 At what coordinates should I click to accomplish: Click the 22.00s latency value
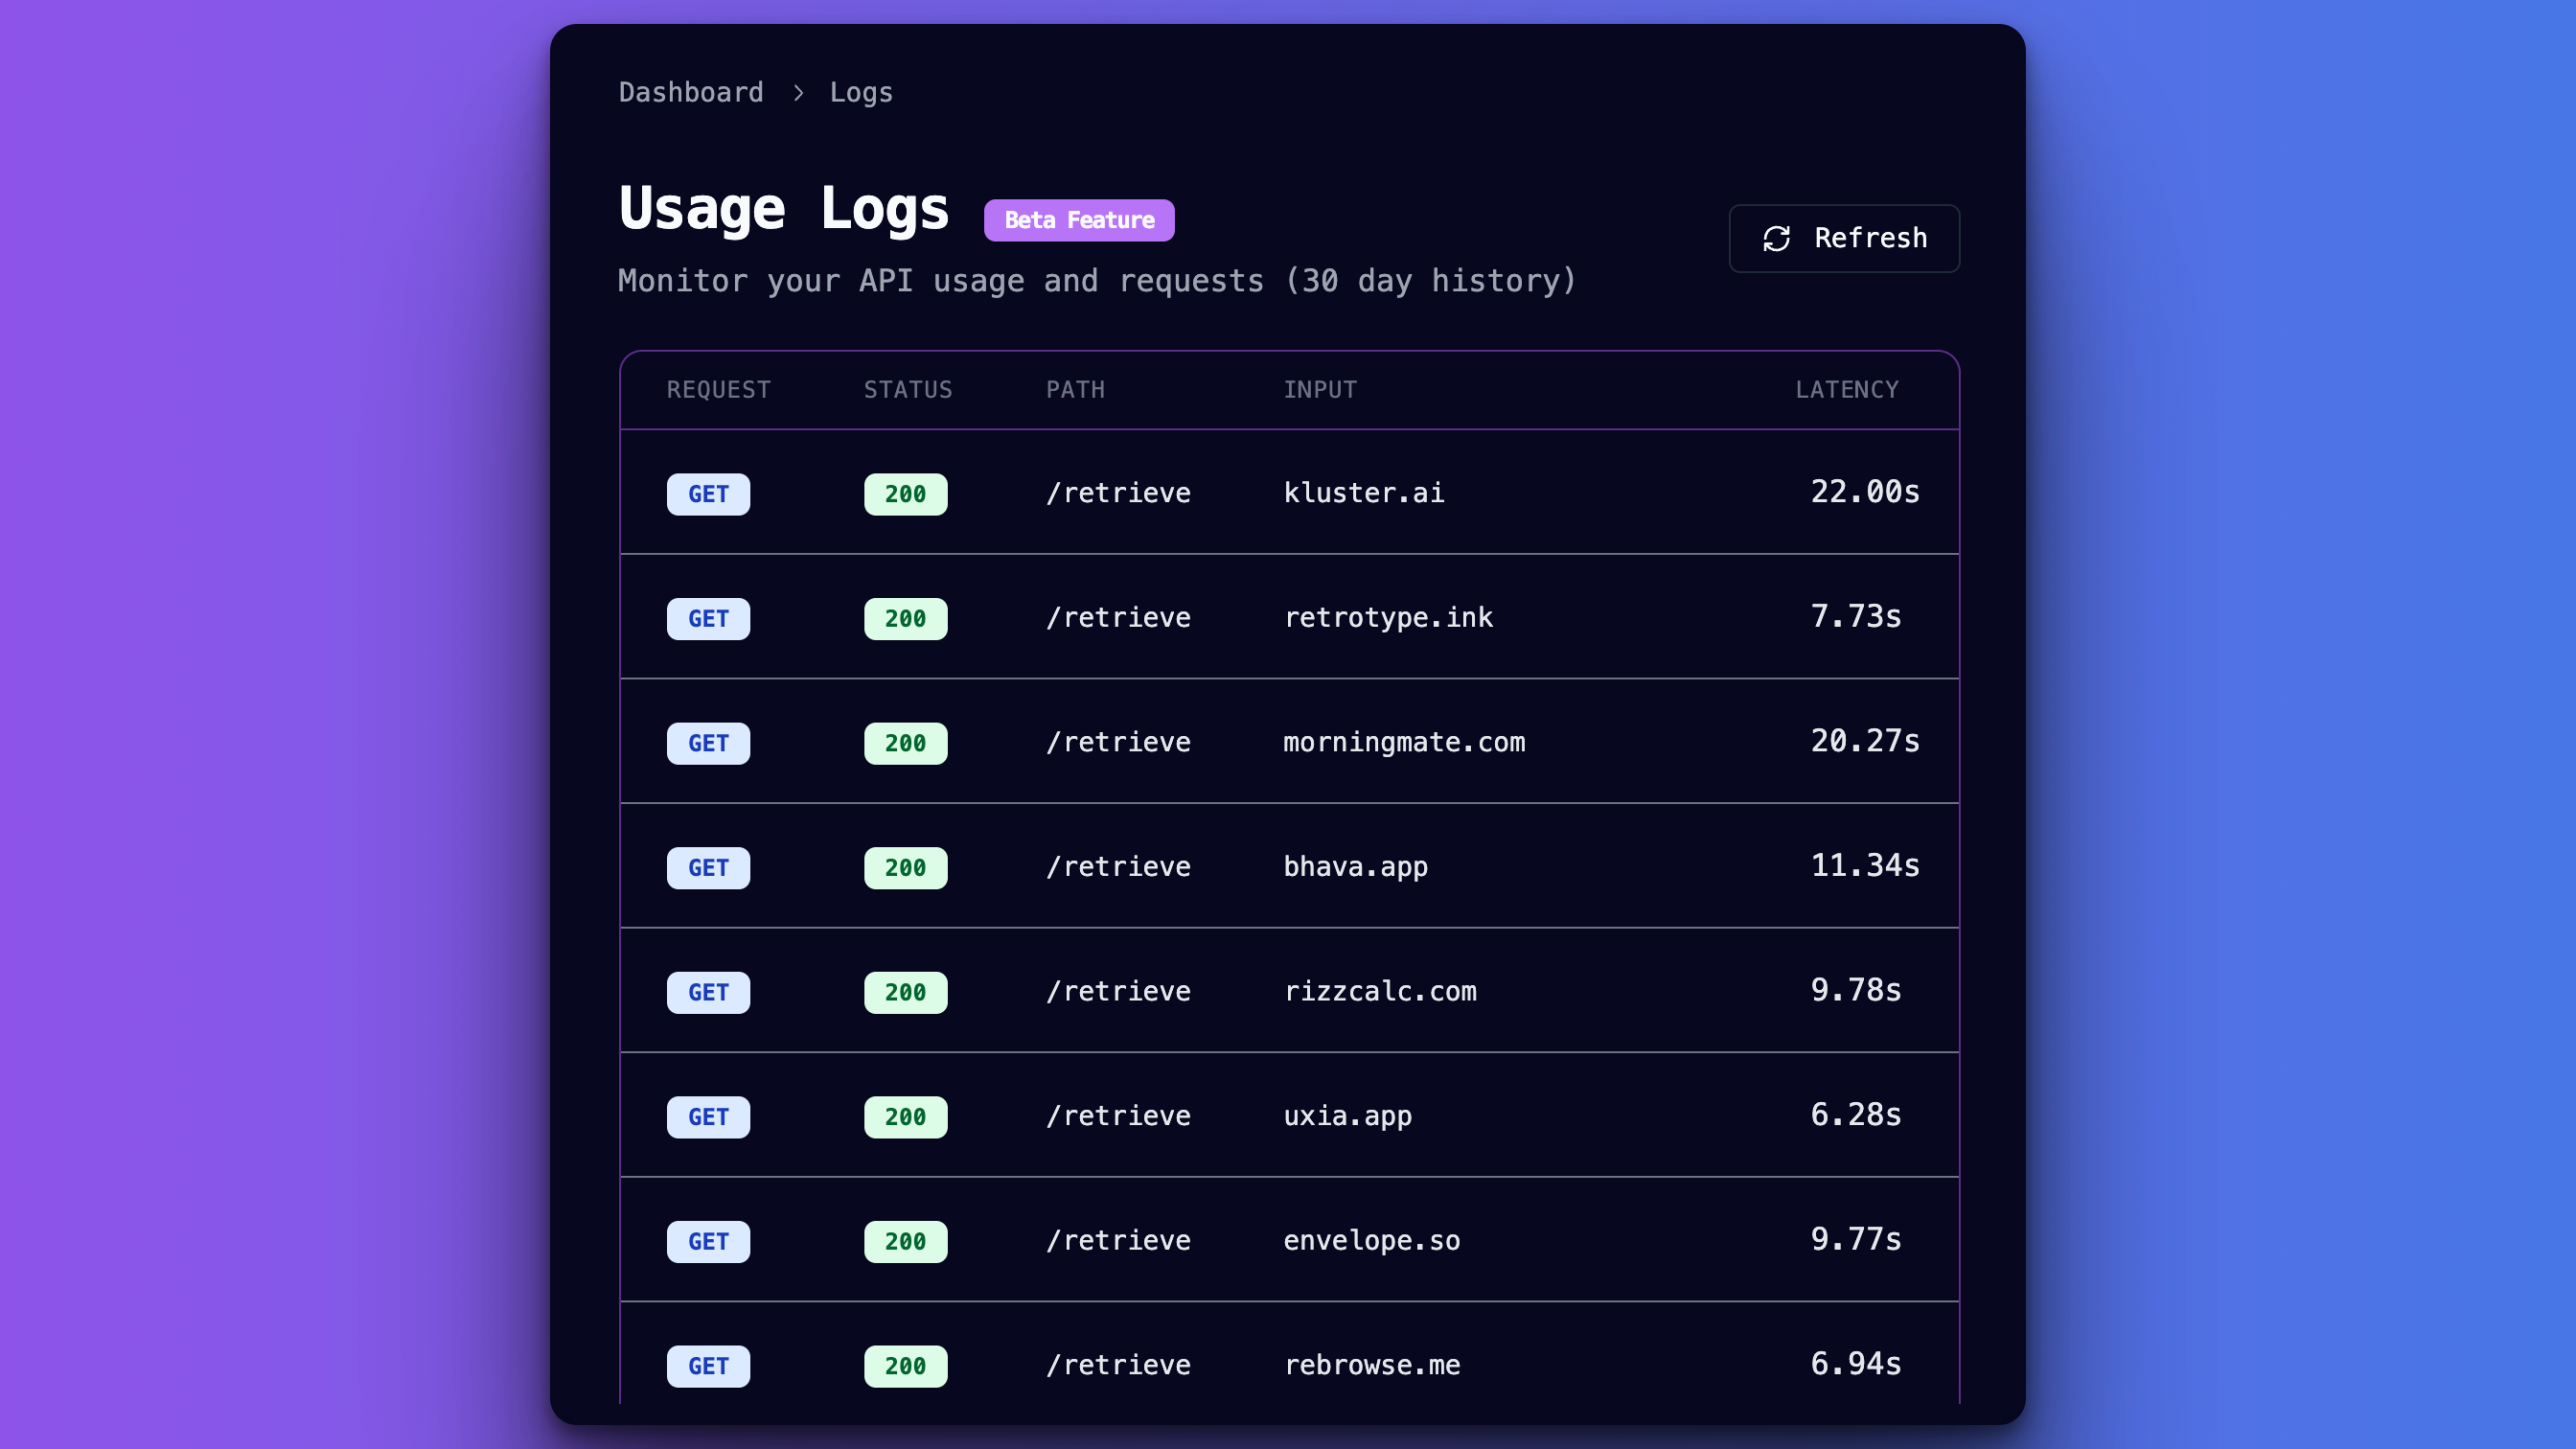[x=1864, y=492]
